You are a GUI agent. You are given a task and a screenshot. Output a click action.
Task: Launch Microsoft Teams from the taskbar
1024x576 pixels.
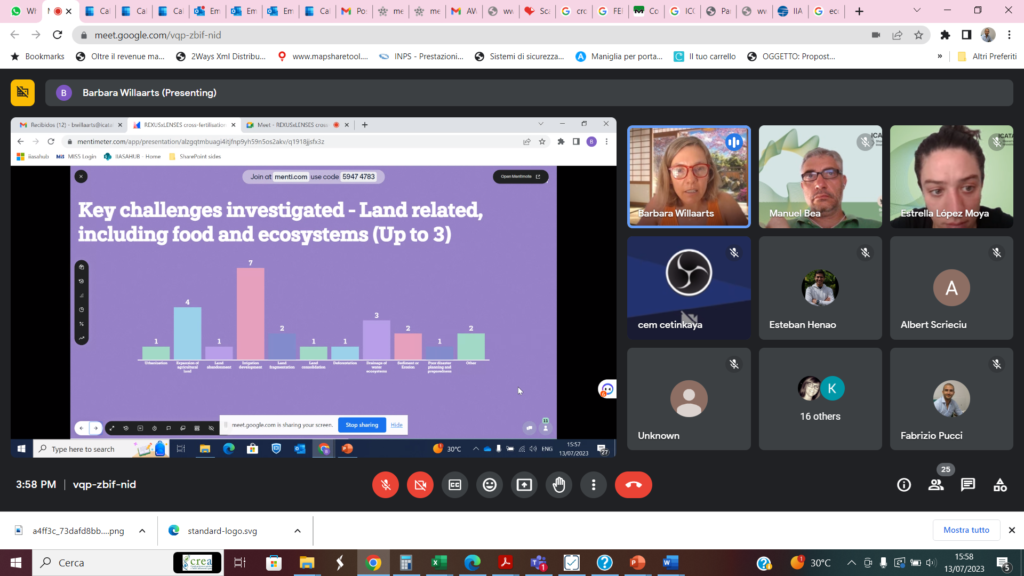[x=539, y=562]
